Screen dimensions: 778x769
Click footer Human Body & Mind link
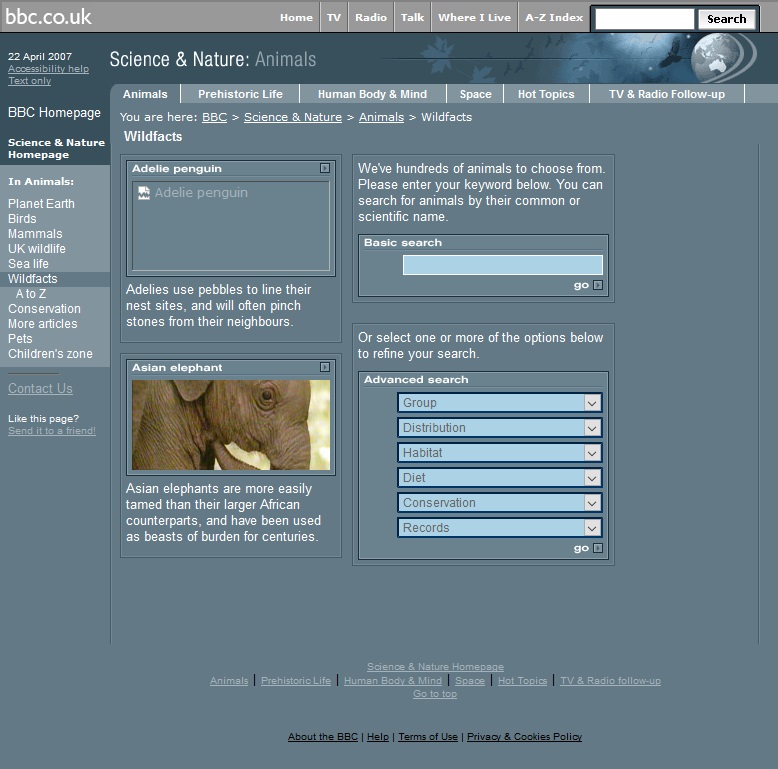[392, 681]
